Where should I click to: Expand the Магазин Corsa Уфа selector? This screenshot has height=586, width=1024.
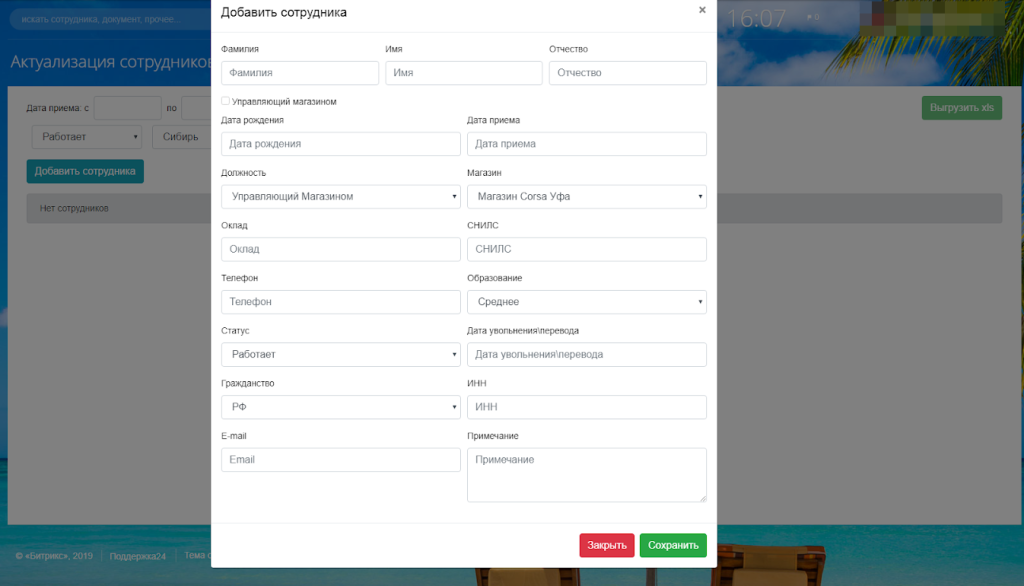click(586, 197)
